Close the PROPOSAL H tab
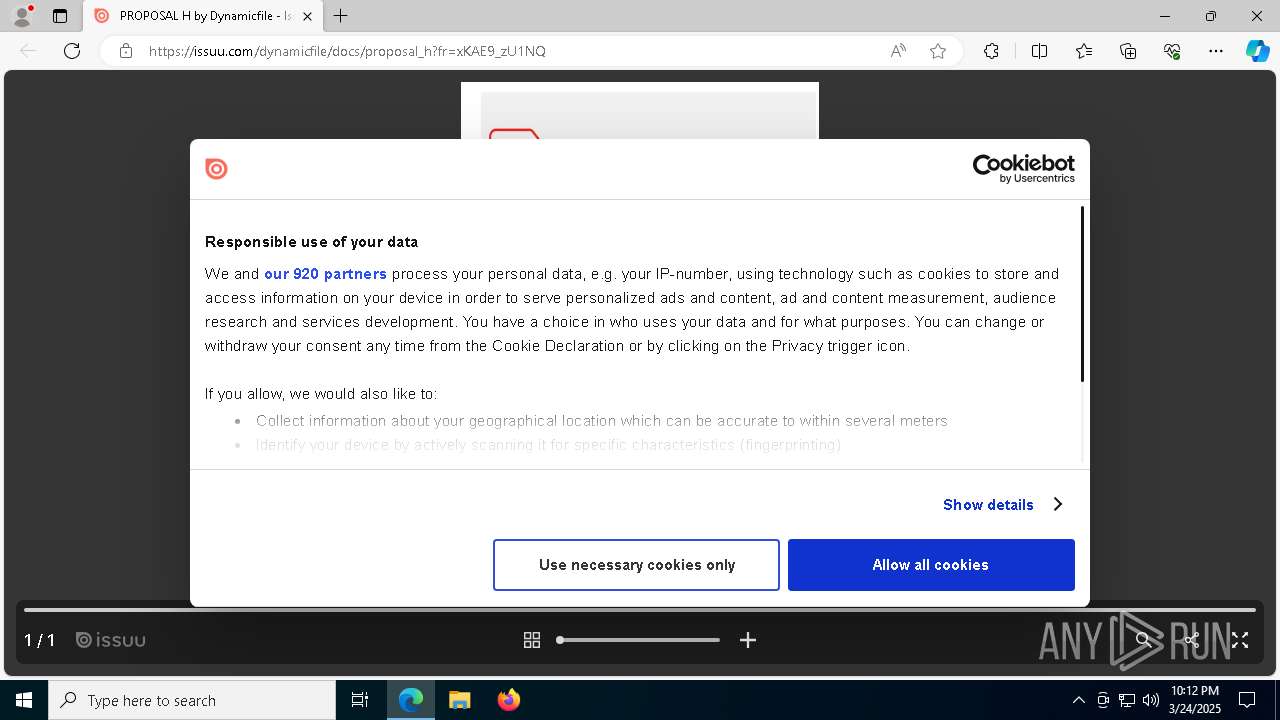The height and width of the screenshot is (720, 1280). click(307, 16)
